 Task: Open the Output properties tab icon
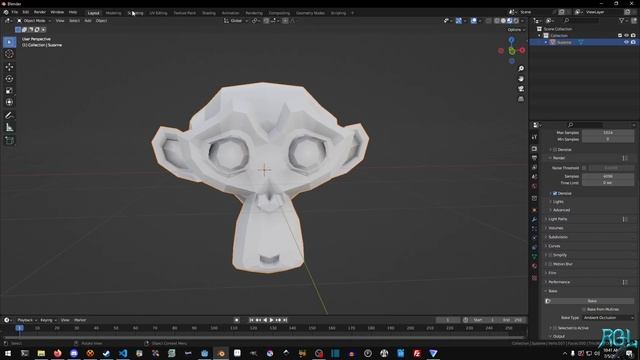coord(534,158)
